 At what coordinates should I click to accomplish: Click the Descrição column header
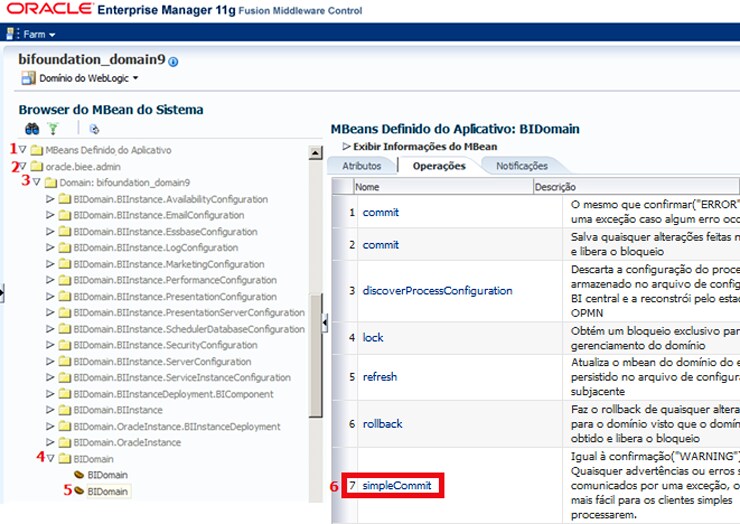[636, 186]
